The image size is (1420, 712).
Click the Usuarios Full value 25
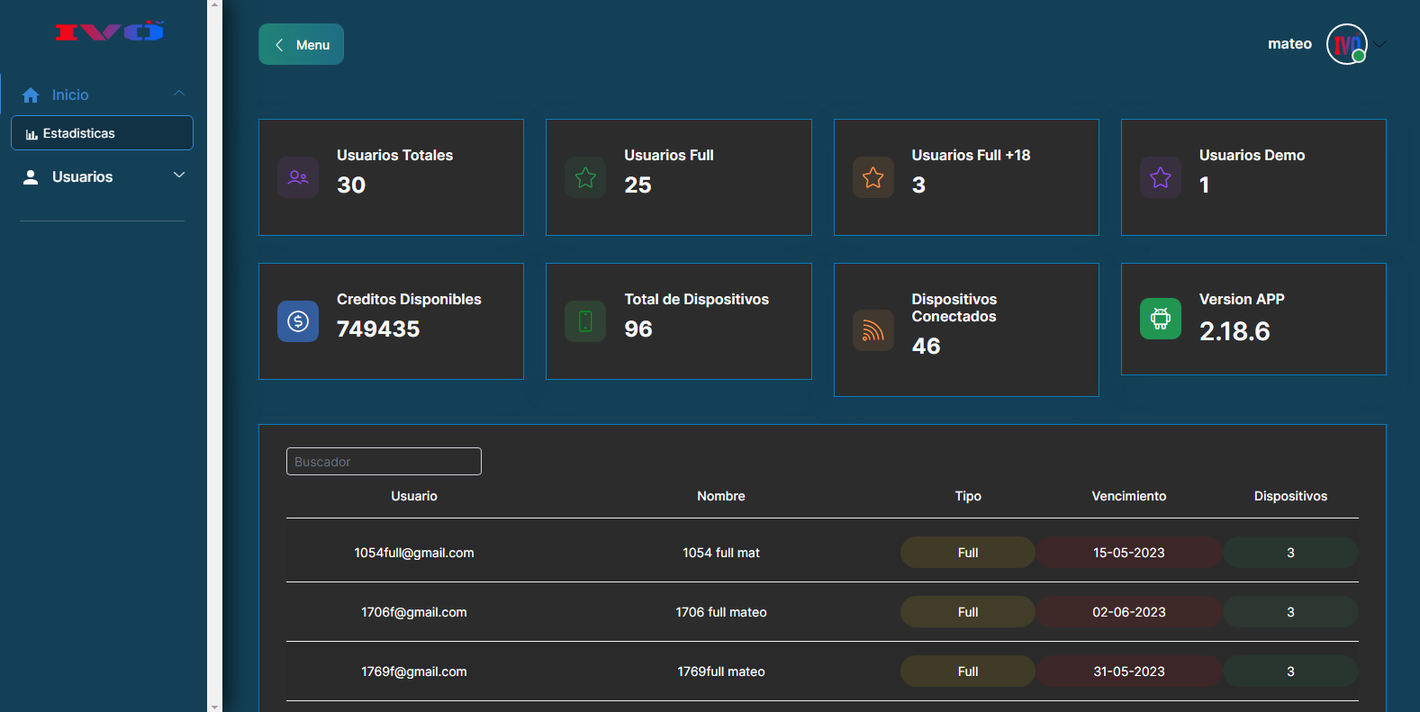[638, 185]
